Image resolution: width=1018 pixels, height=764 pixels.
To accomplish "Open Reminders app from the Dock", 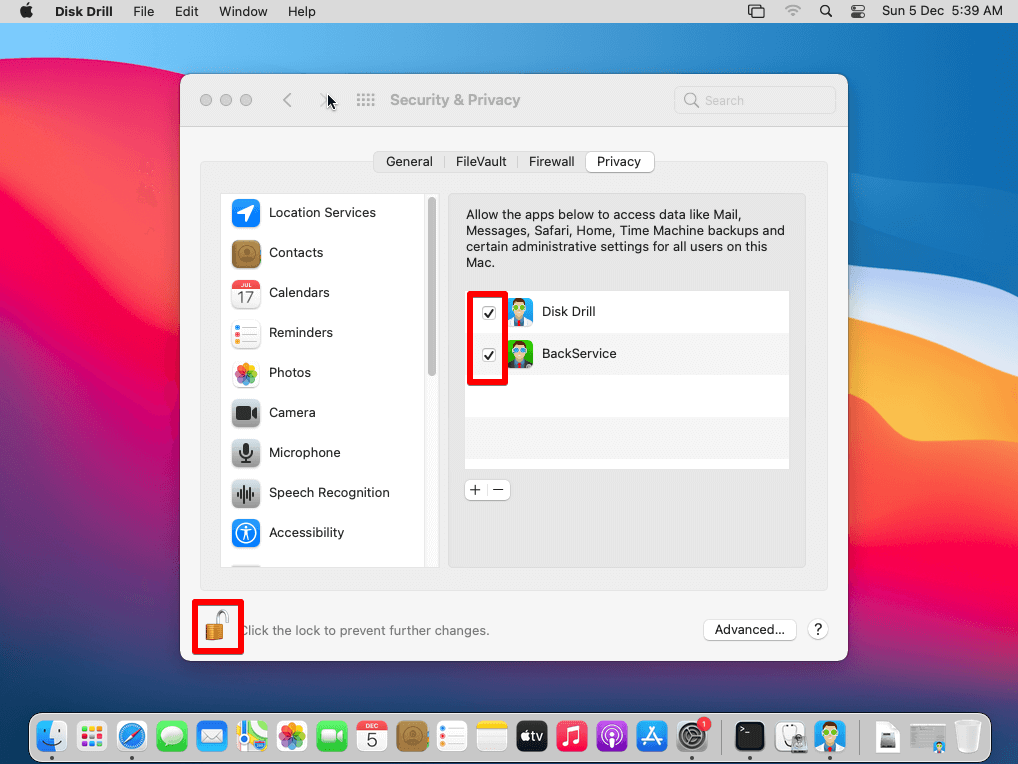I will coord(452,737).
